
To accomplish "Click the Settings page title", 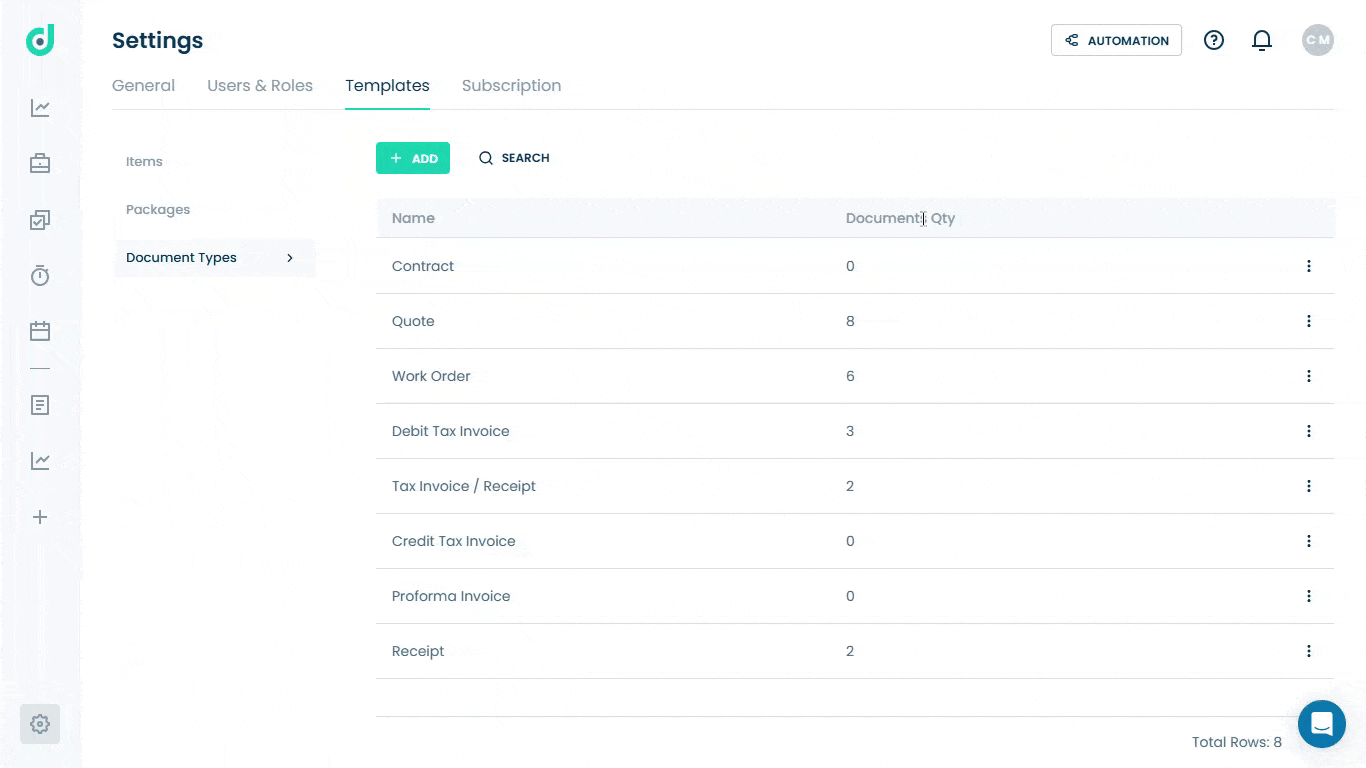I will coord(157,40).
